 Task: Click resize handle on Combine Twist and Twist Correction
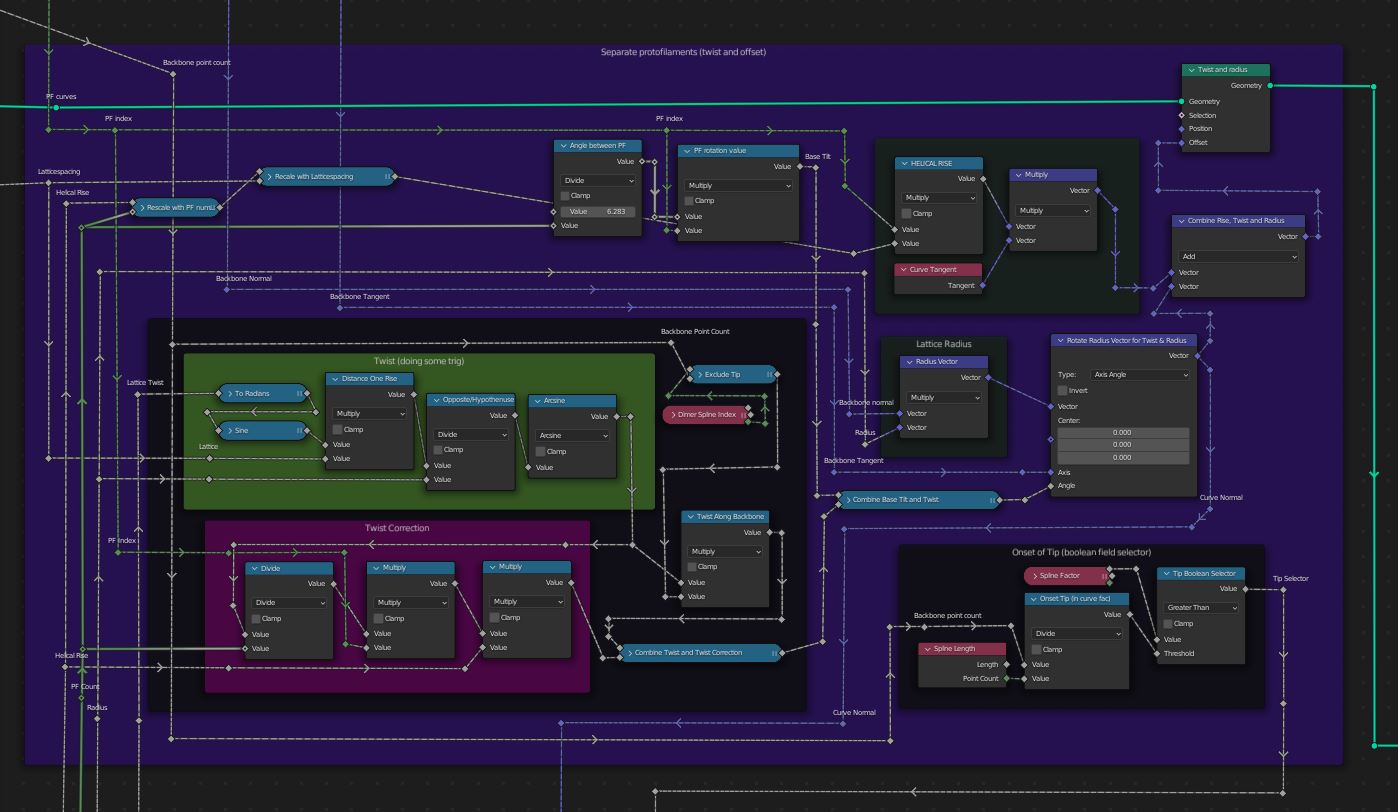coord(774,653)
